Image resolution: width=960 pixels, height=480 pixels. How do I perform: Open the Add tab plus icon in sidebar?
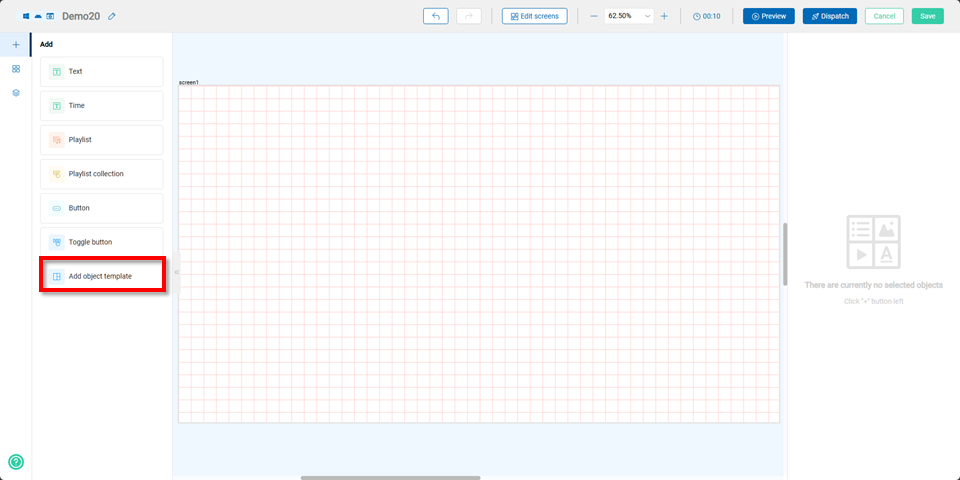(x=15, y=45)
